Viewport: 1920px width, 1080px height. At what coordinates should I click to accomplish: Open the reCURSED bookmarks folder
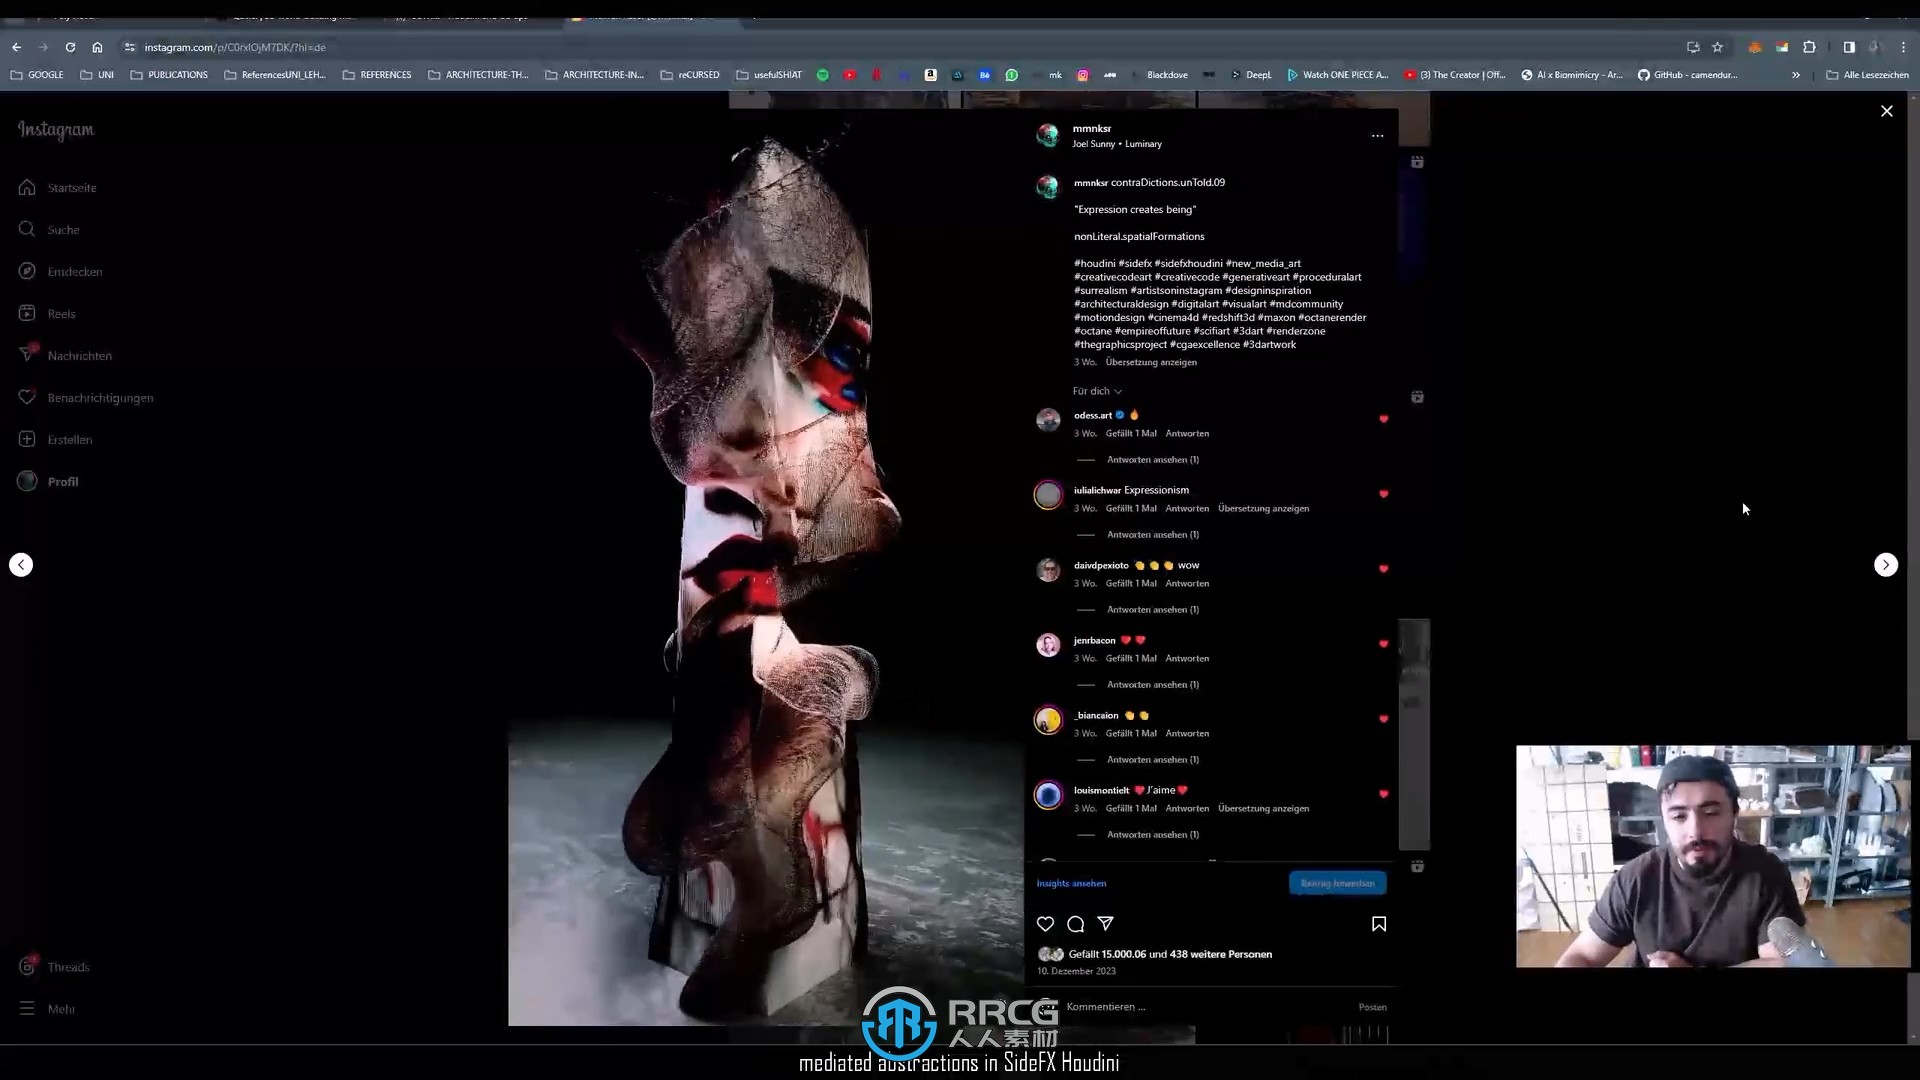point(690,75)
